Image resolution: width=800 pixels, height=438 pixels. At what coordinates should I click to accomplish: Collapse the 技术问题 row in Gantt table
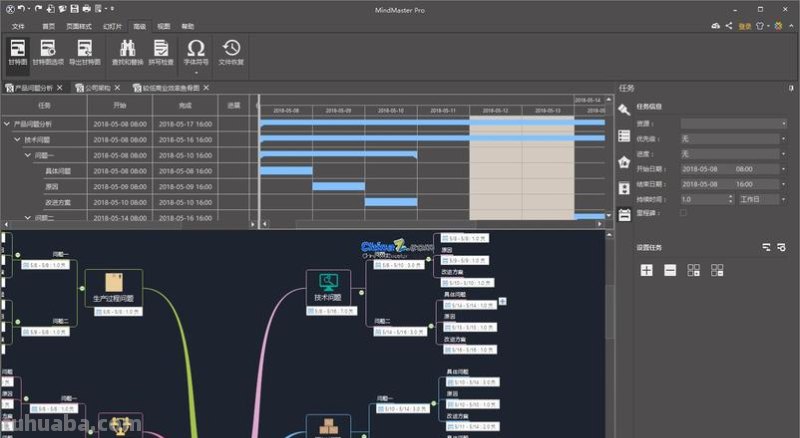coord(17,139)
